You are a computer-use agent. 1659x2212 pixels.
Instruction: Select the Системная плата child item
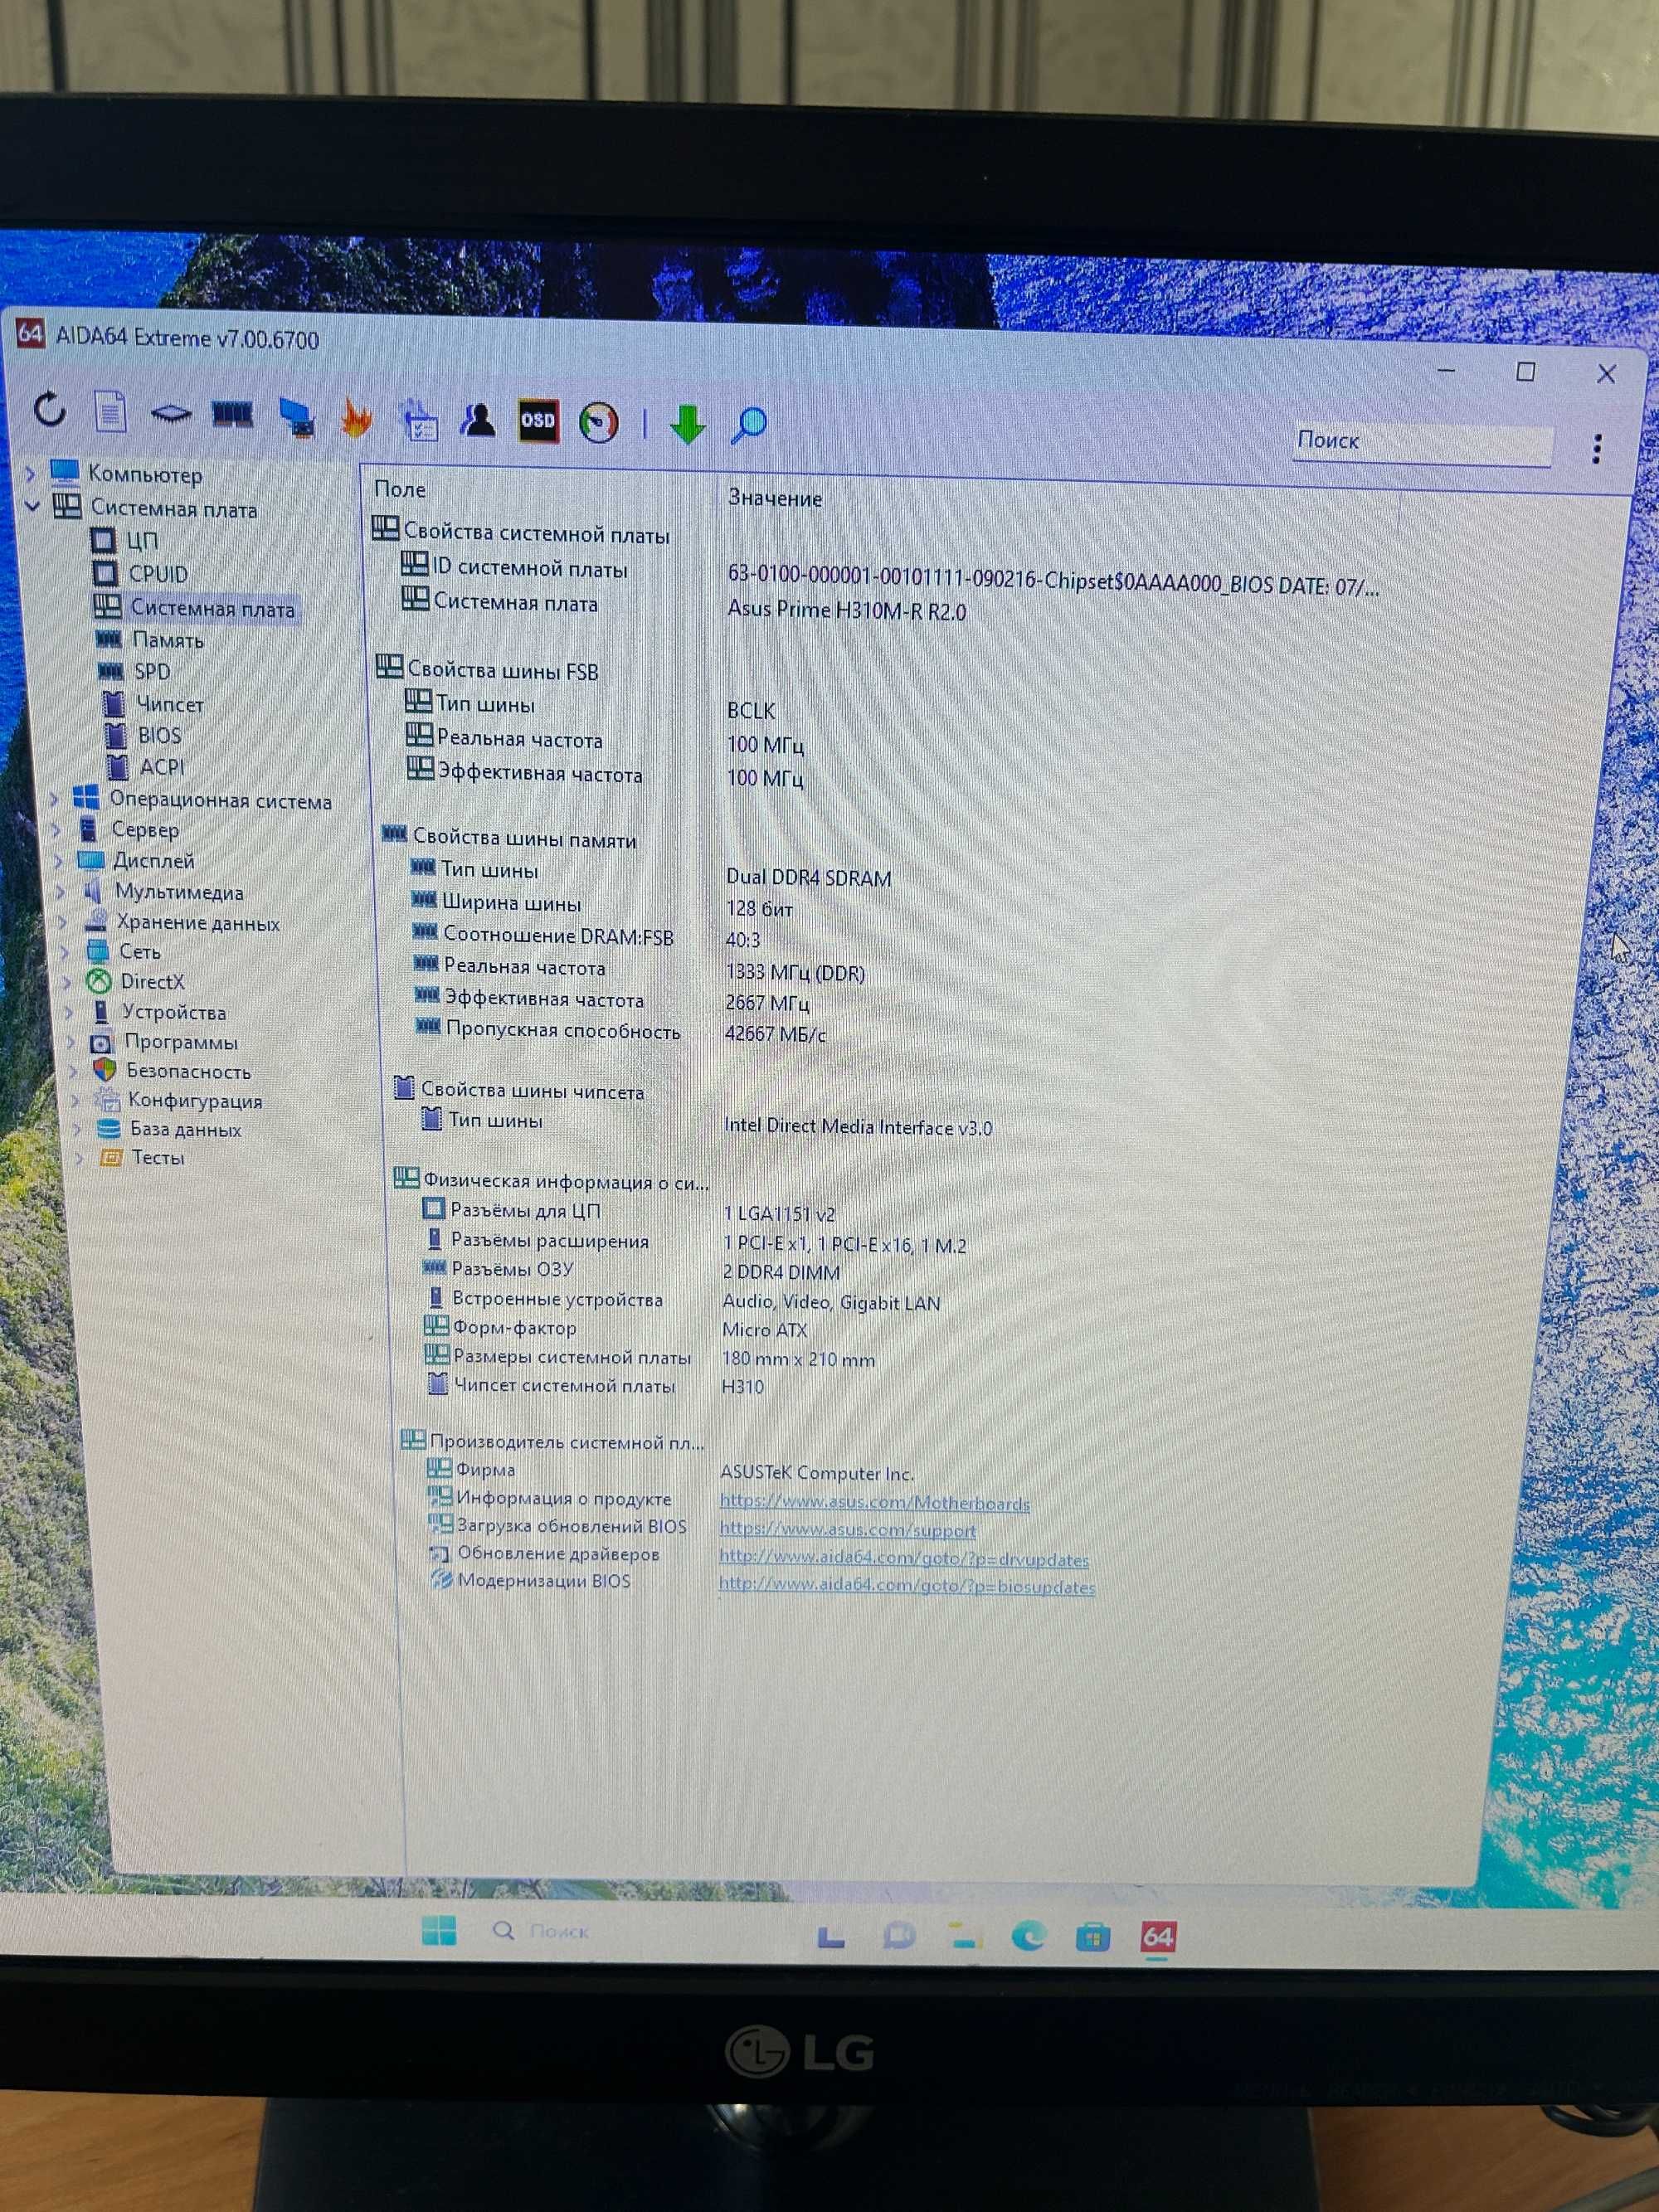tap(212, 609)
